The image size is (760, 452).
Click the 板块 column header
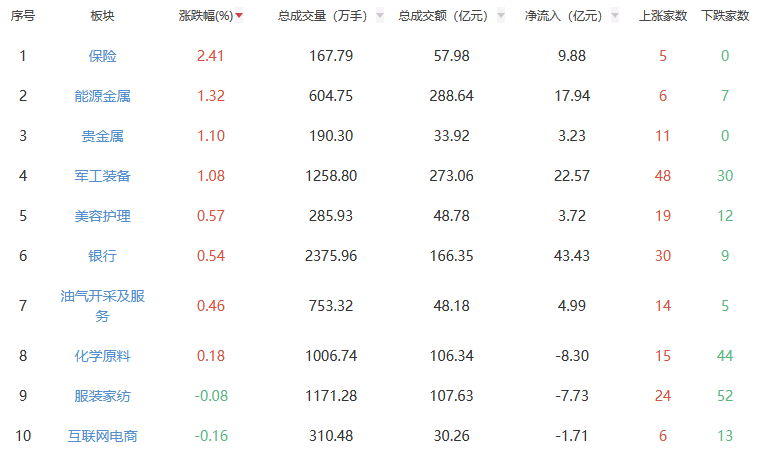click(102, 16)
